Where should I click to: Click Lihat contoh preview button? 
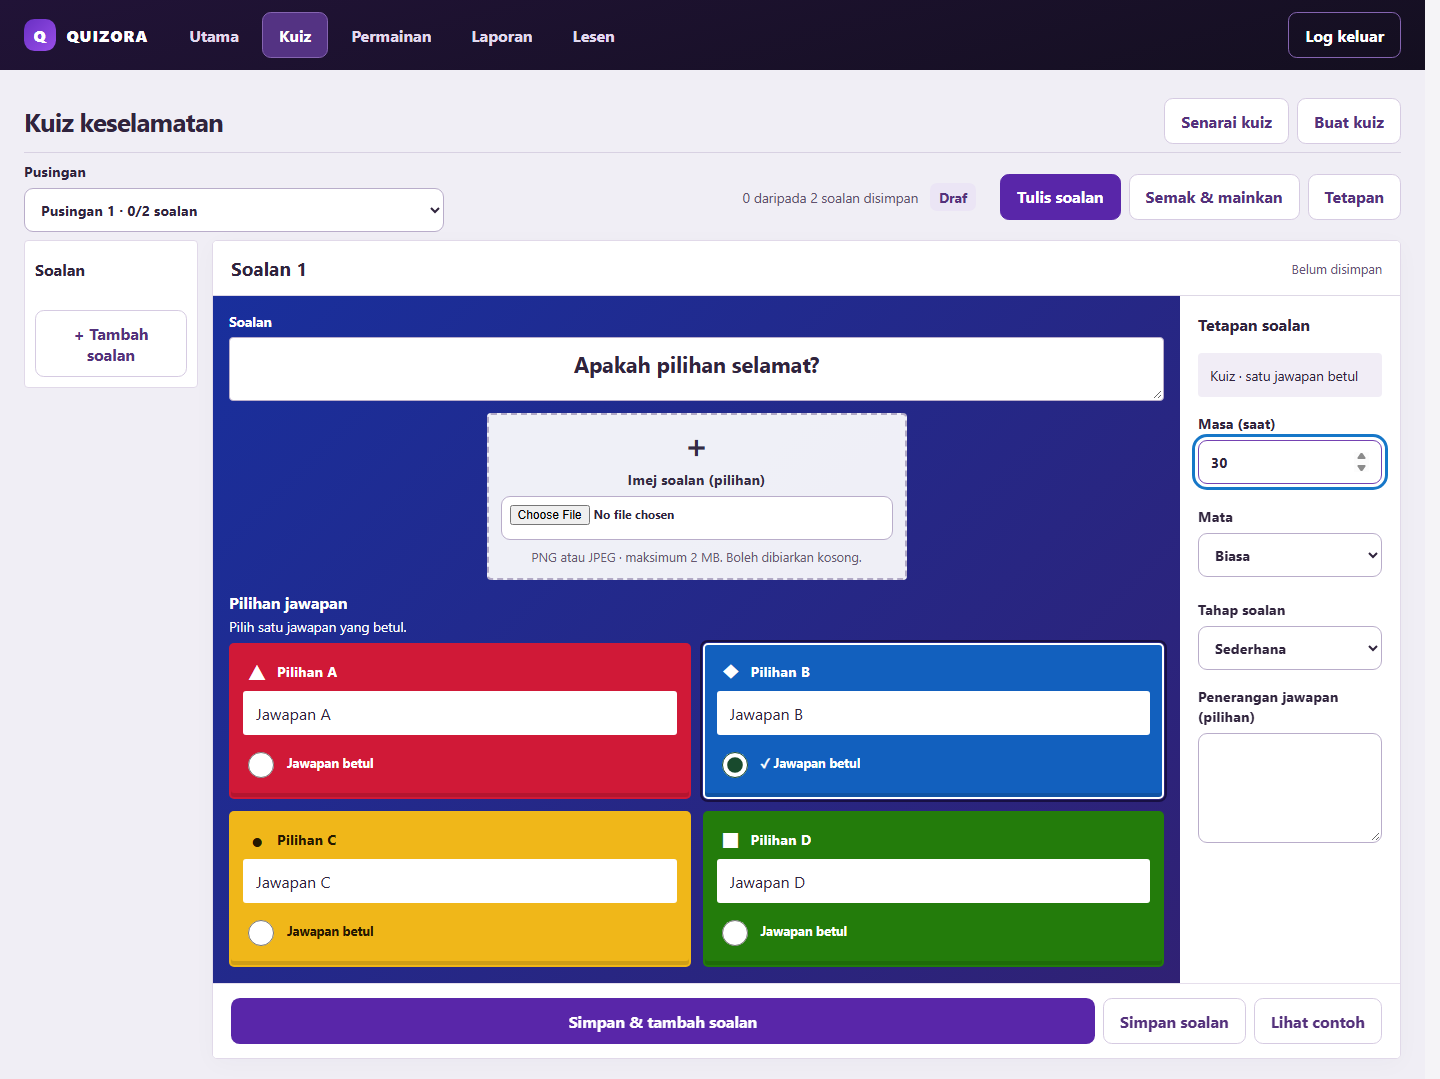click(x=1318, y=1021)
